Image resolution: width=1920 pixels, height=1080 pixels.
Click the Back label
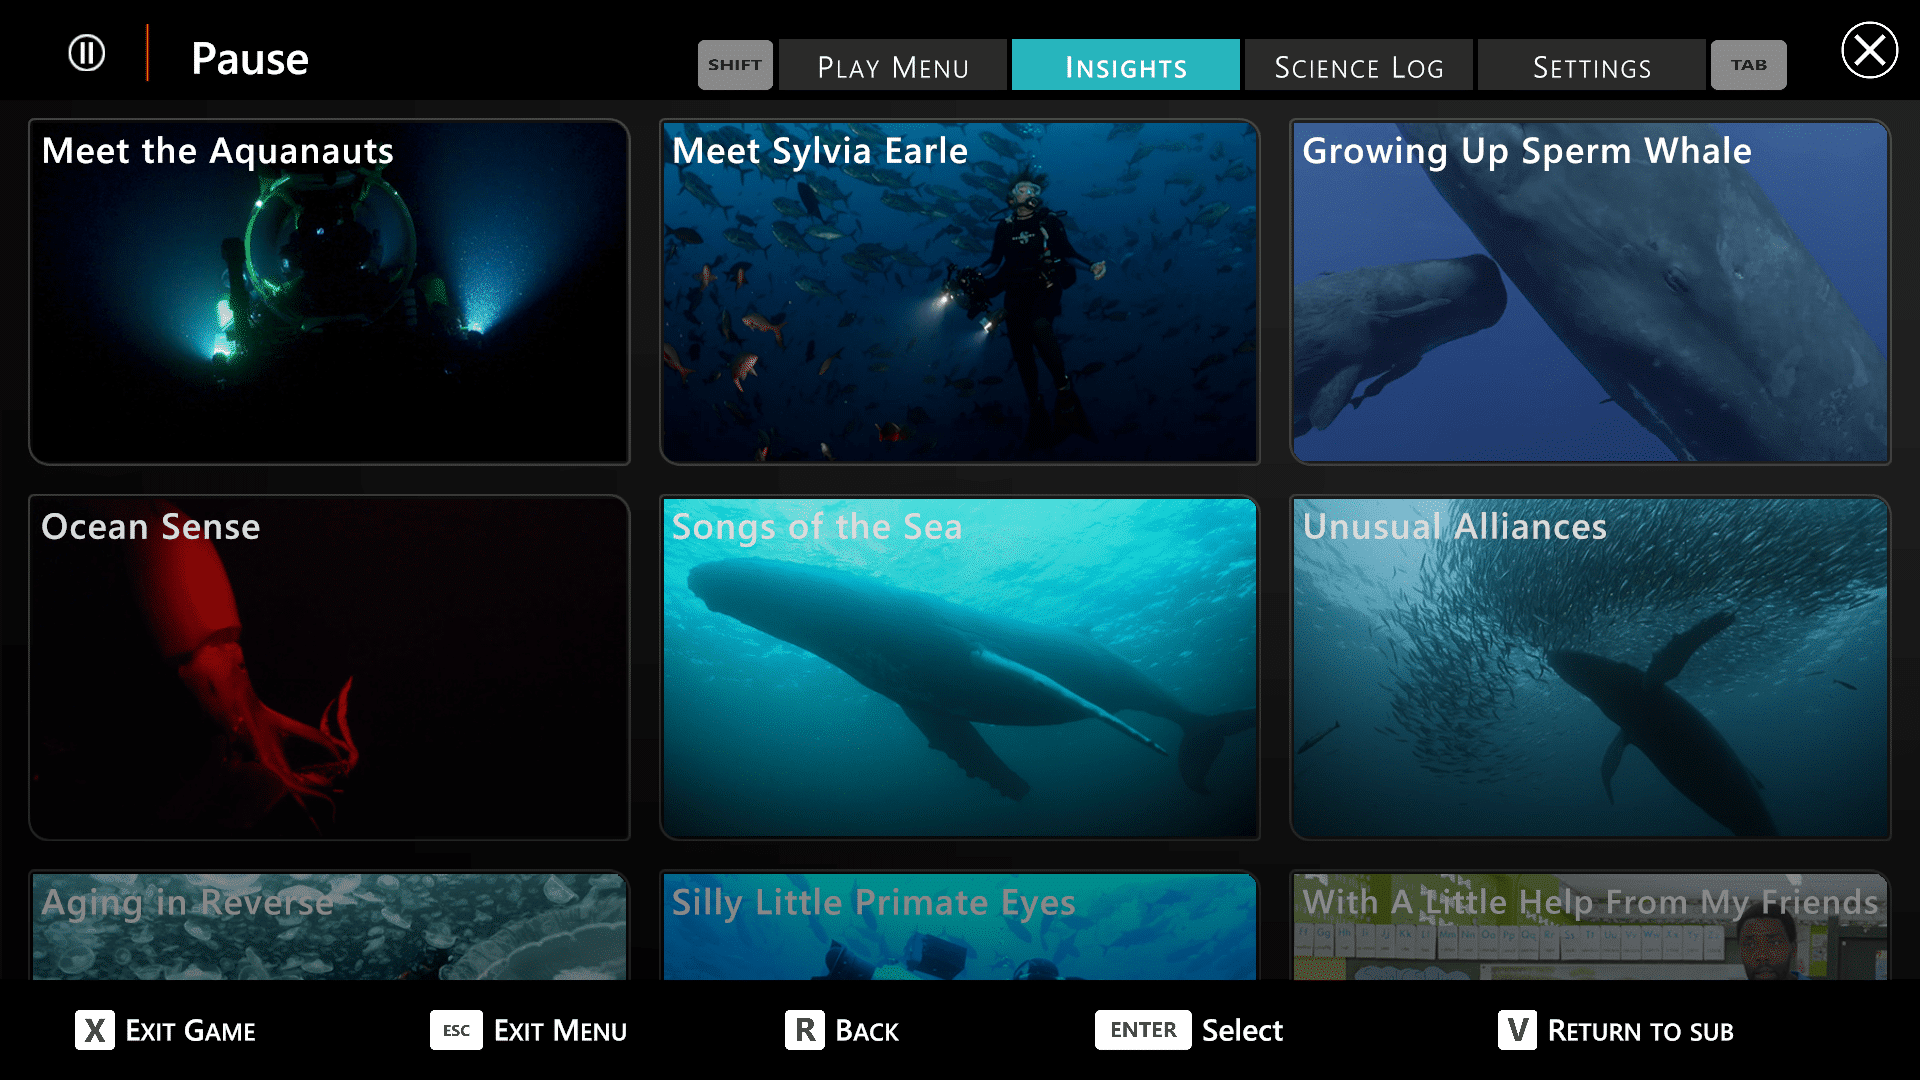pyautogui.click(x=867, y=1031)
